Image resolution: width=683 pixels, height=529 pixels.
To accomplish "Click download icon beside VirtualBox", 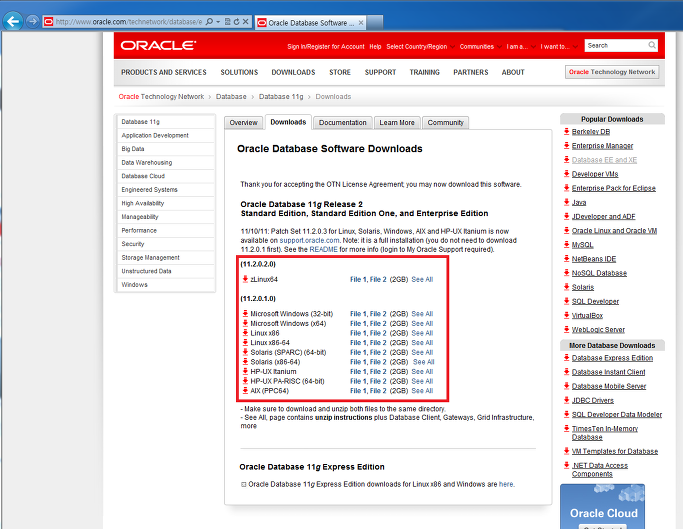I will tap(566, 315).
